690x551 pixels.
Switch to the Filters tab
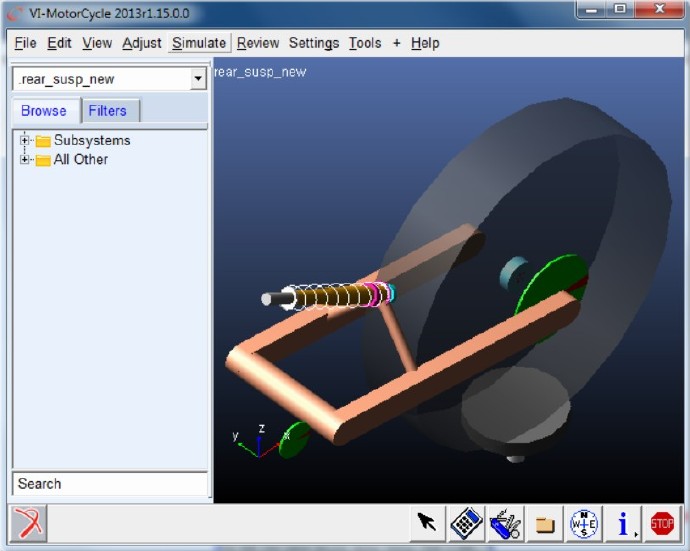(108, 110)
